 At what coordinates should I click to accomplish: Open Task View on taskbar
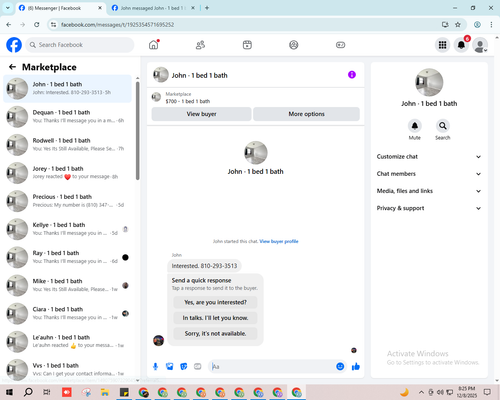47,392
